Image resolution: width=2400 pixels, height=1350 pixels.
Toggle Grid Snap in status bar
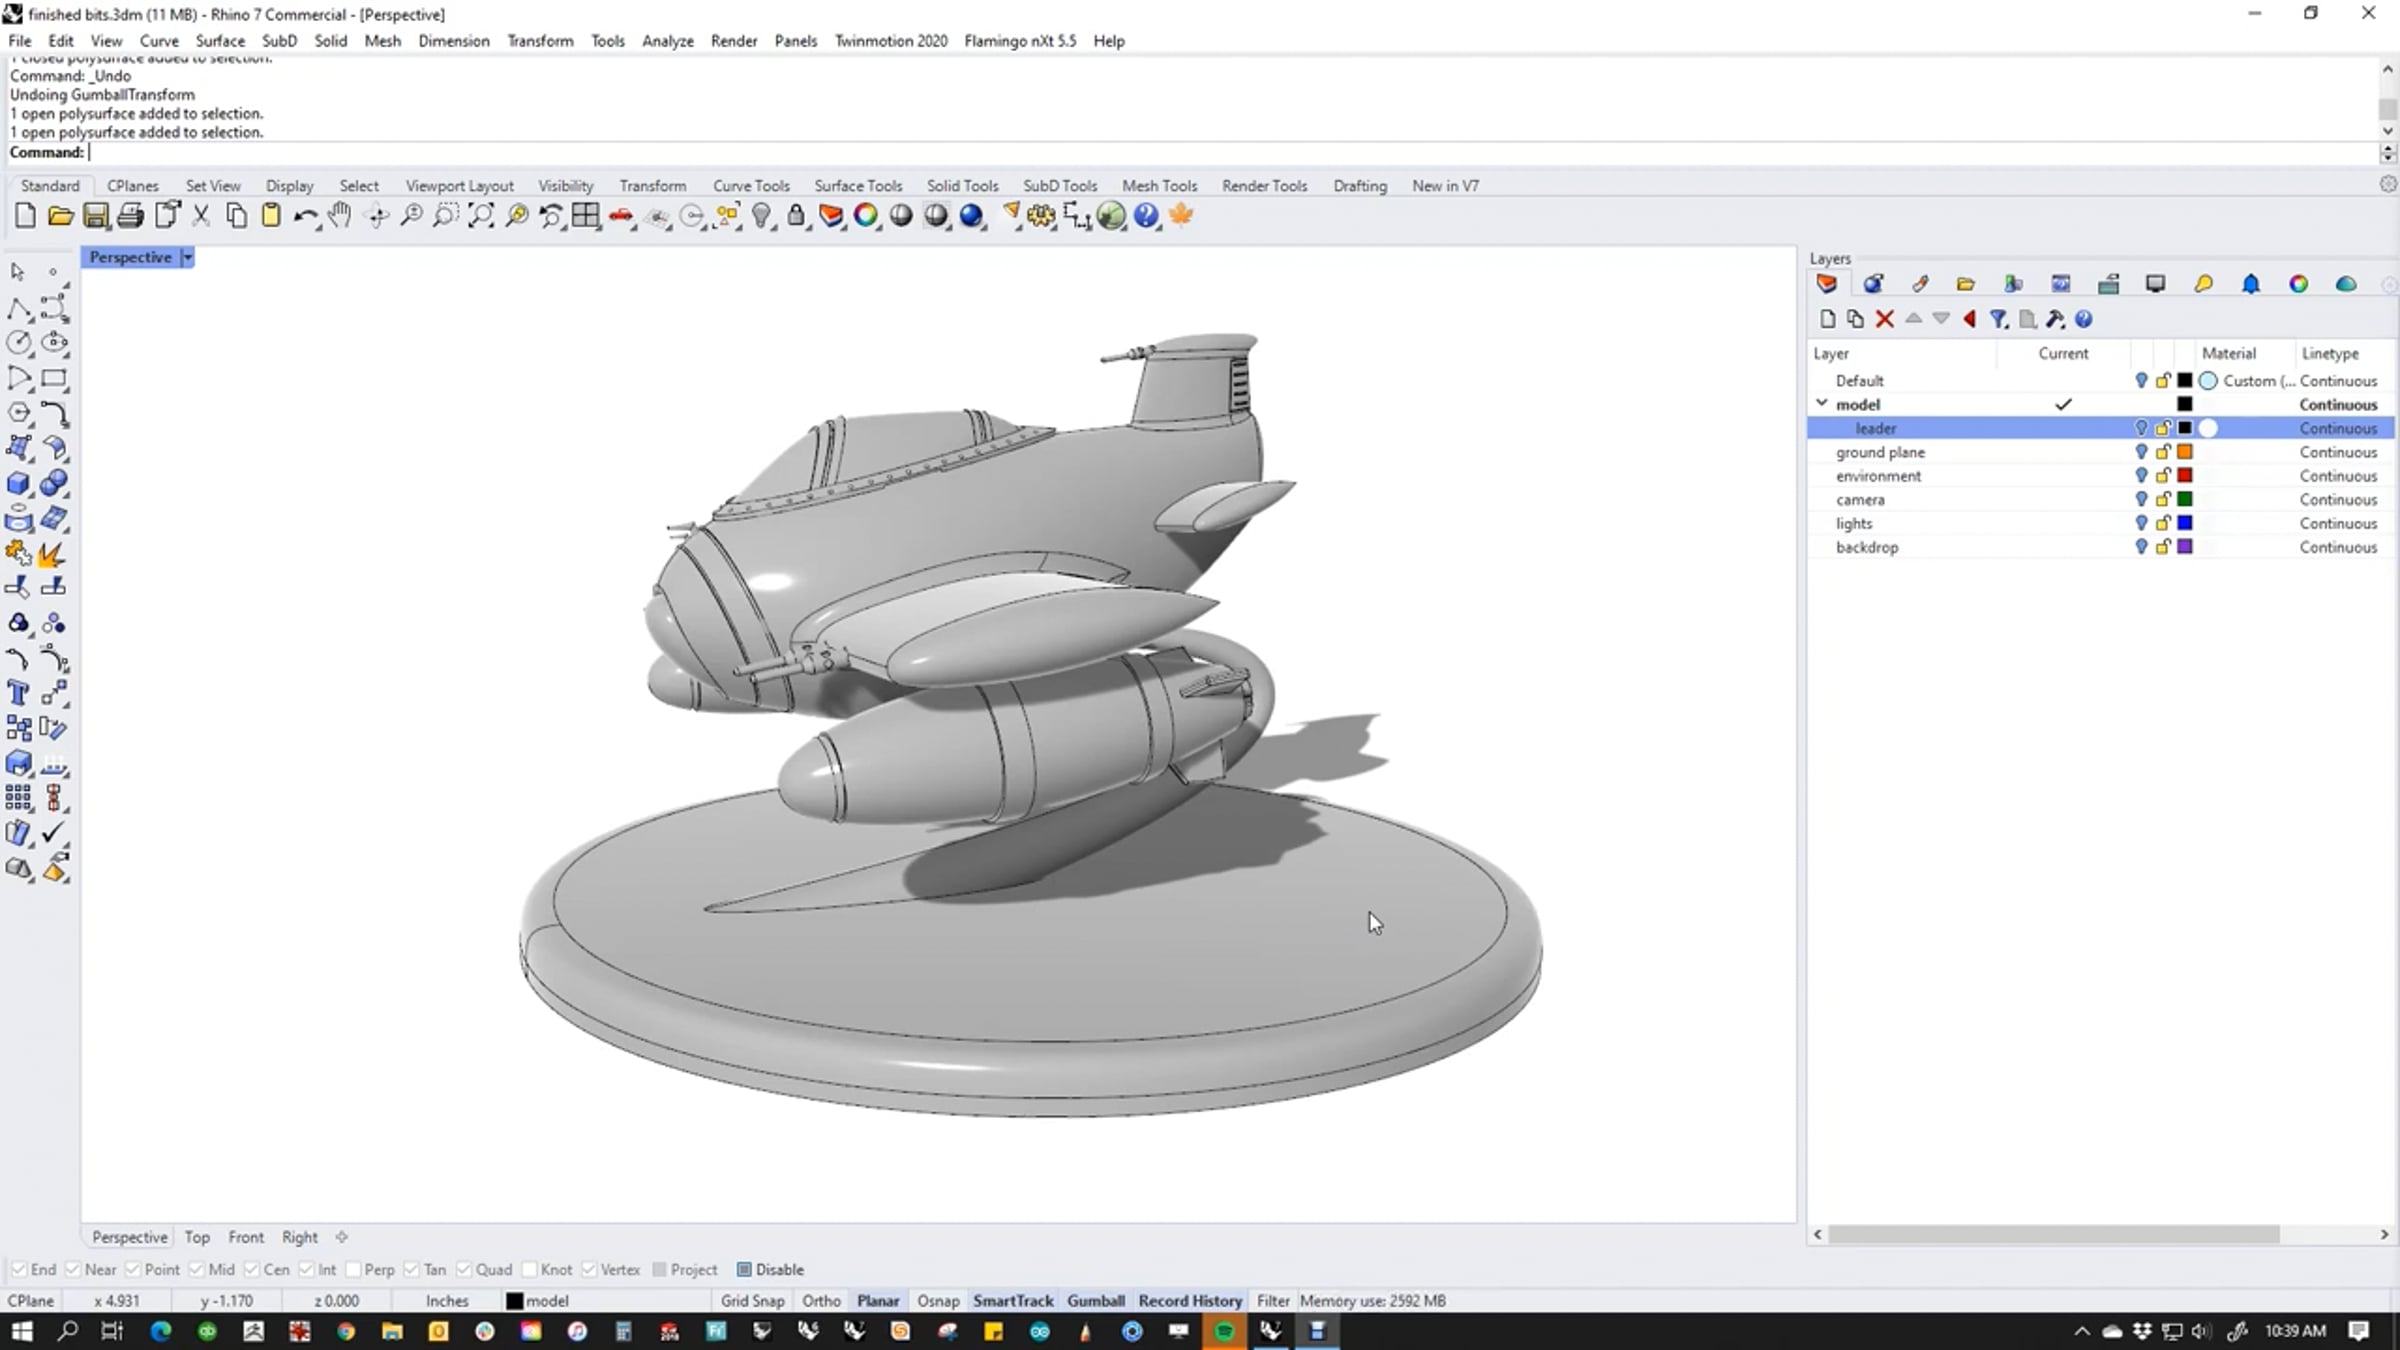(752, 1301)
